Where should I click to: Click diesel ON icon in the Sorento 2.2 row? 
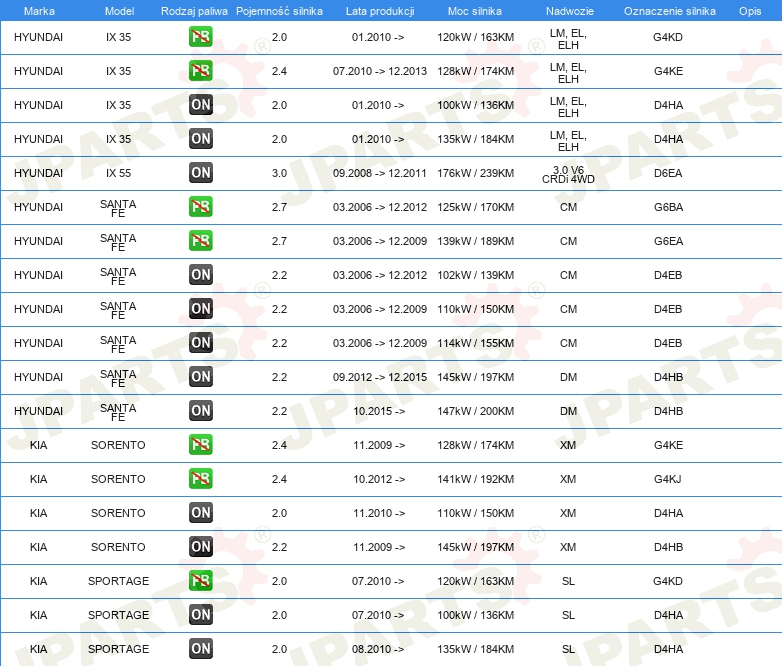pyautogui.click(x=200, y=547)
